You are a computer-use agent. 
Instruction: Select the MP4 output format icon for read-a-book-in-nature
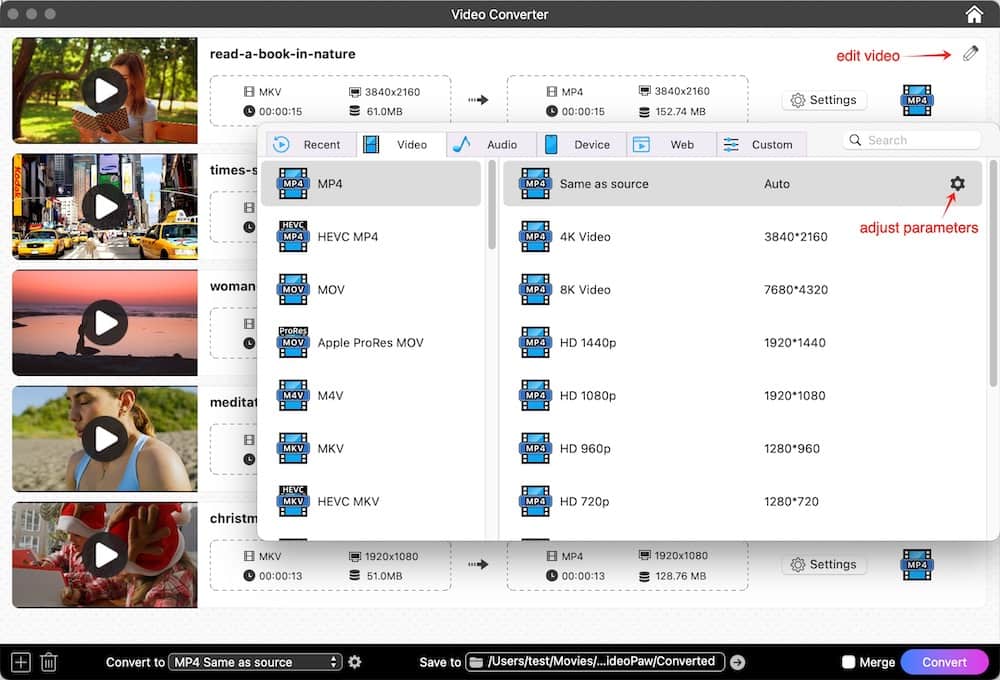coord(916,99)
